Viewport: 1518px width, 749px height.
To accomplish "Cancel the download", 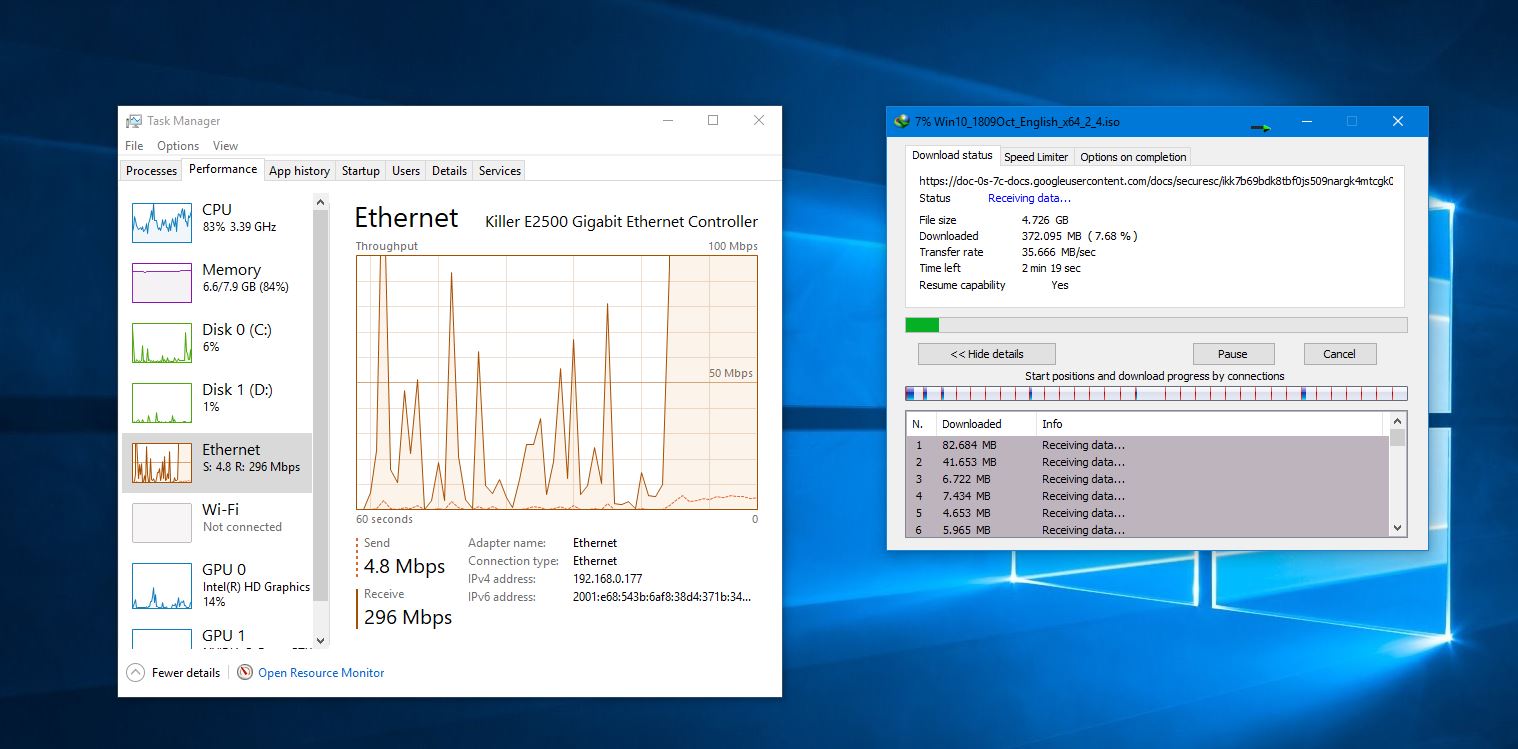I will click(x=1339, y=354).
